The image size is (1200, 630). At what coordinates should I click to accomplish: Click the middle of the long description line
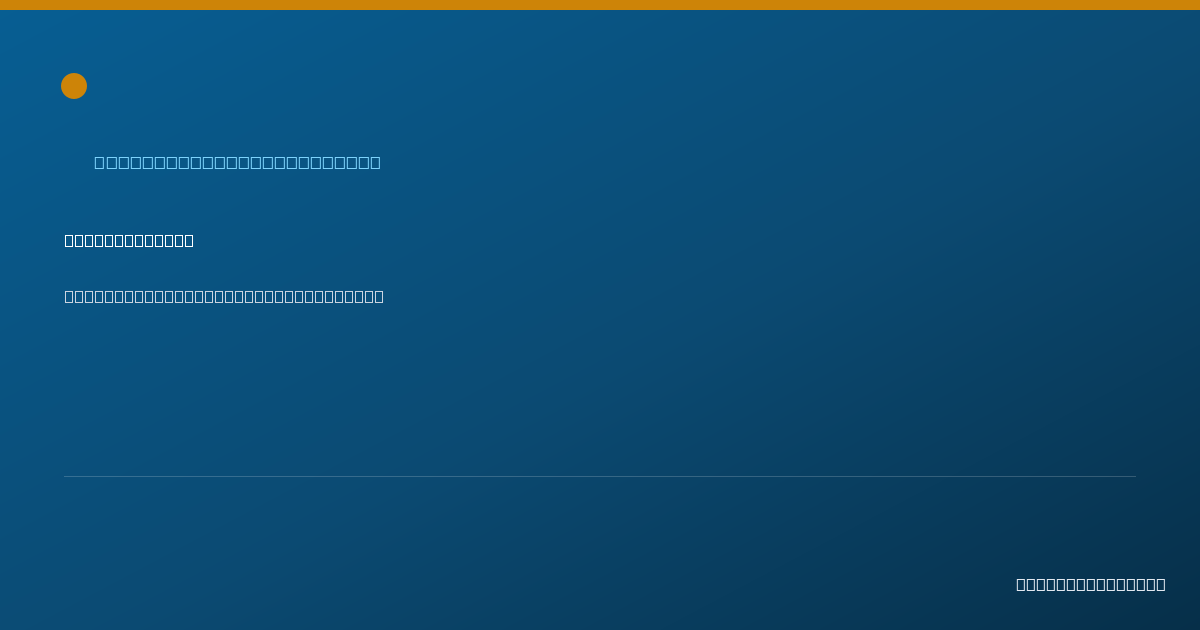[x=224, y=296]
